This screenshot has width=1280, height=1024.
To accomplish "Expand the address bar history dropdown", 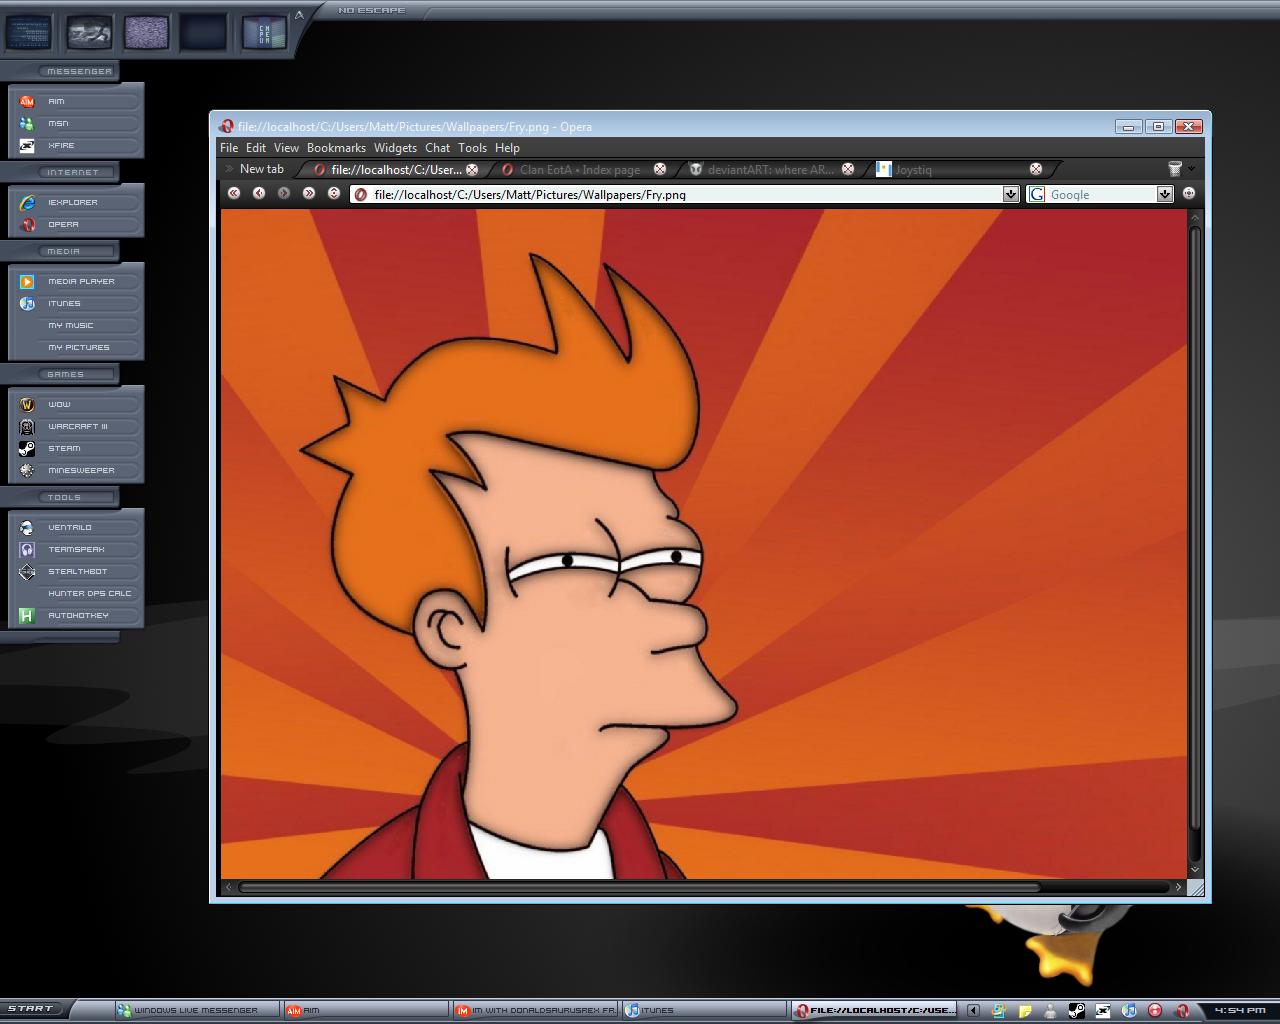I will 1011,194.
